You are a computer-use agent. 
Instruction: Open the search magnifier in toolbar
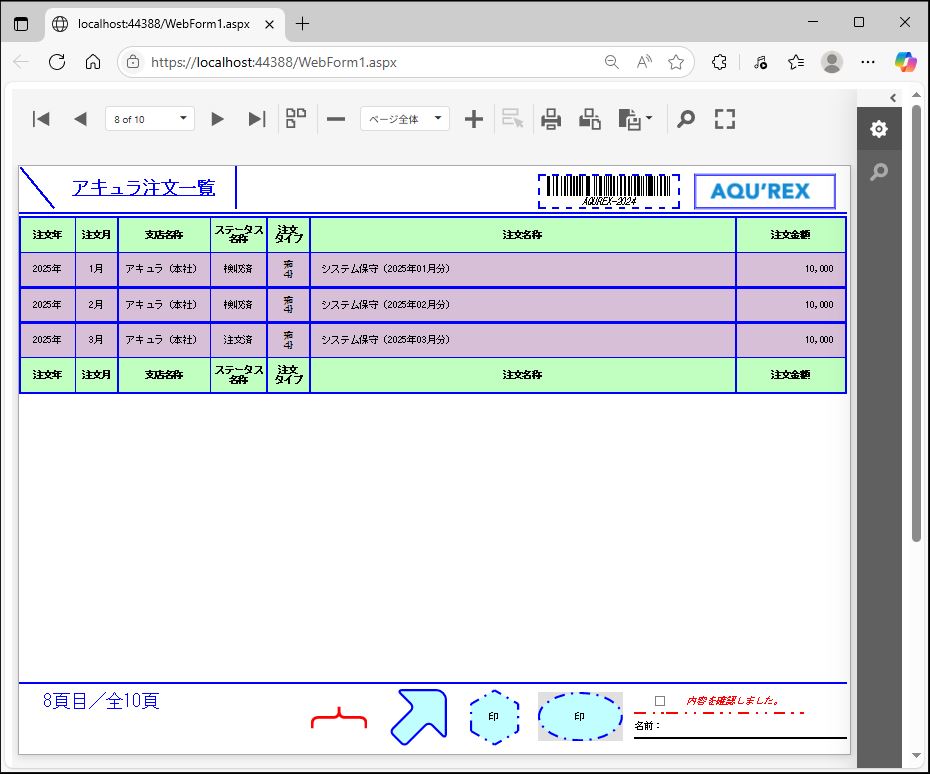(x=685, y=119)
